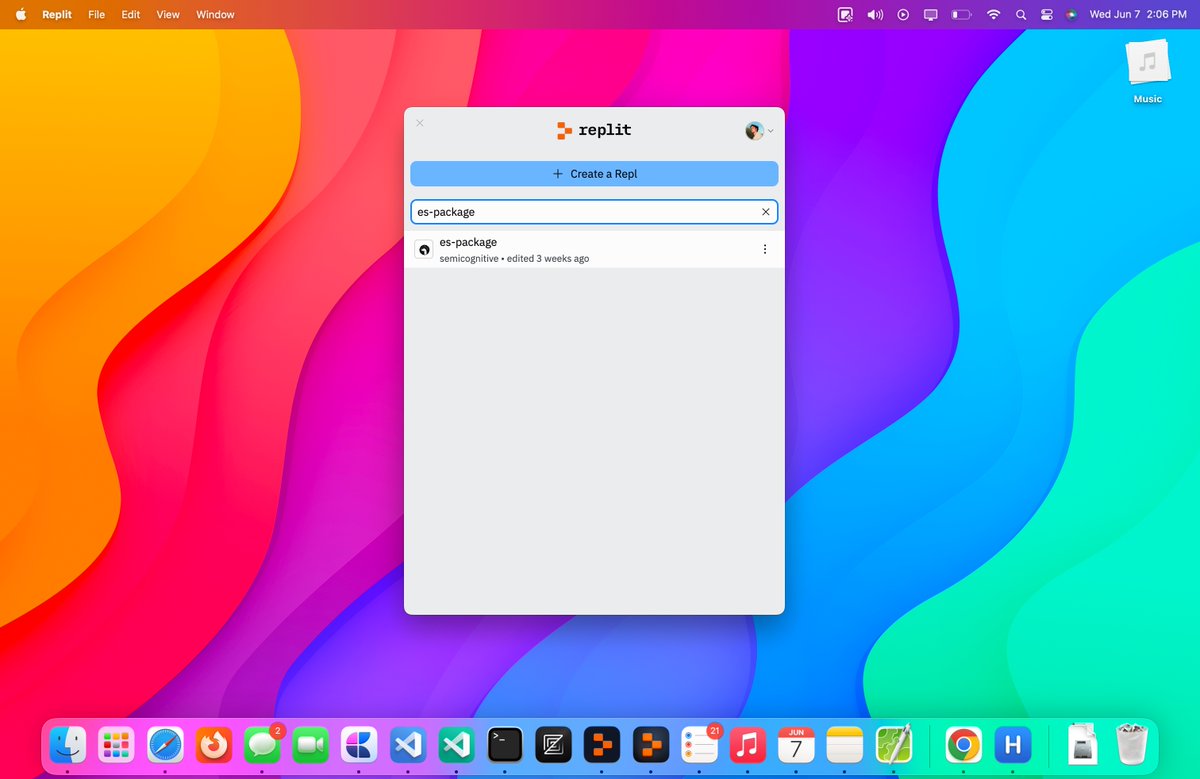Screen dimensions: 1200x779
Task: Open Calendar showing Jun 7
Action: 796,745
